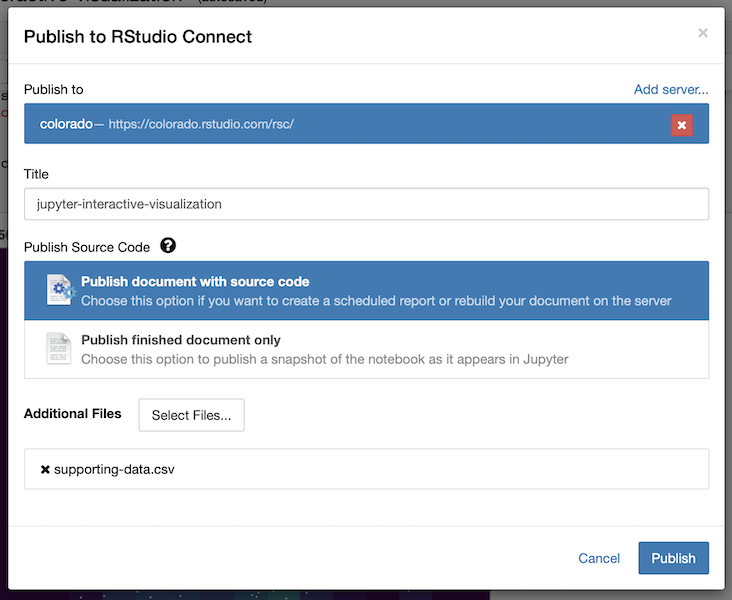Image resolution: width=732 pixels, height=600 pixels.
Task: Click the Publish Source Code label
Action: point(87,247)
